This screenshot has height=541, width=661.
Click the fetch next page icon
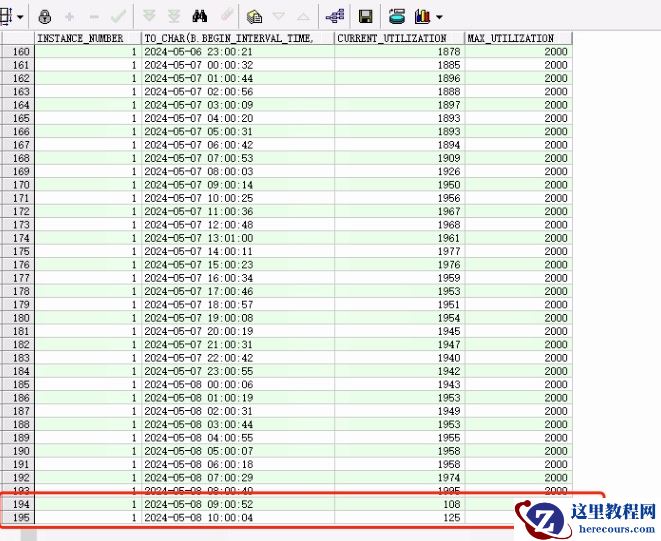(149, 16)
